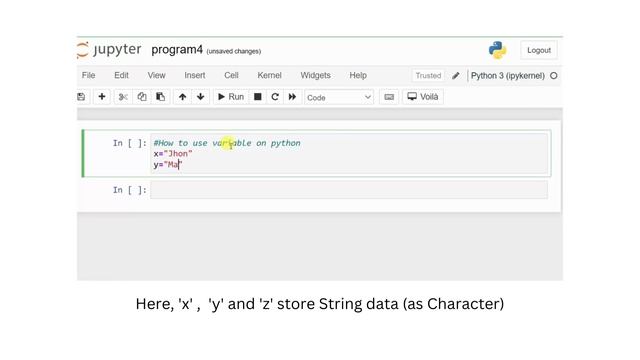Copy selected cells icon
640x360 pixels.
click(x=142, y=97)
